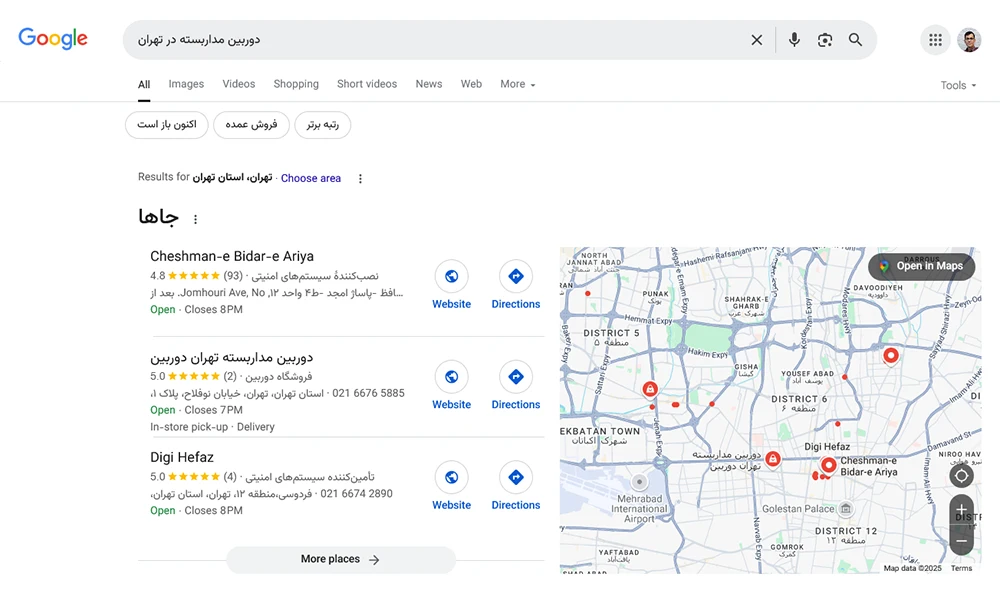
Task: Click Open in Maps button
Action: [x=922, y=266]
